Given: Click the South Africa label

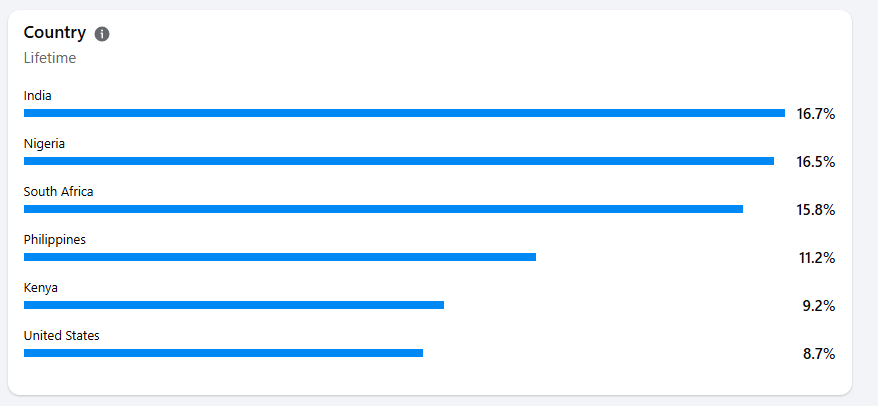Looking at the screenshot, I should (x=58, y=192).
